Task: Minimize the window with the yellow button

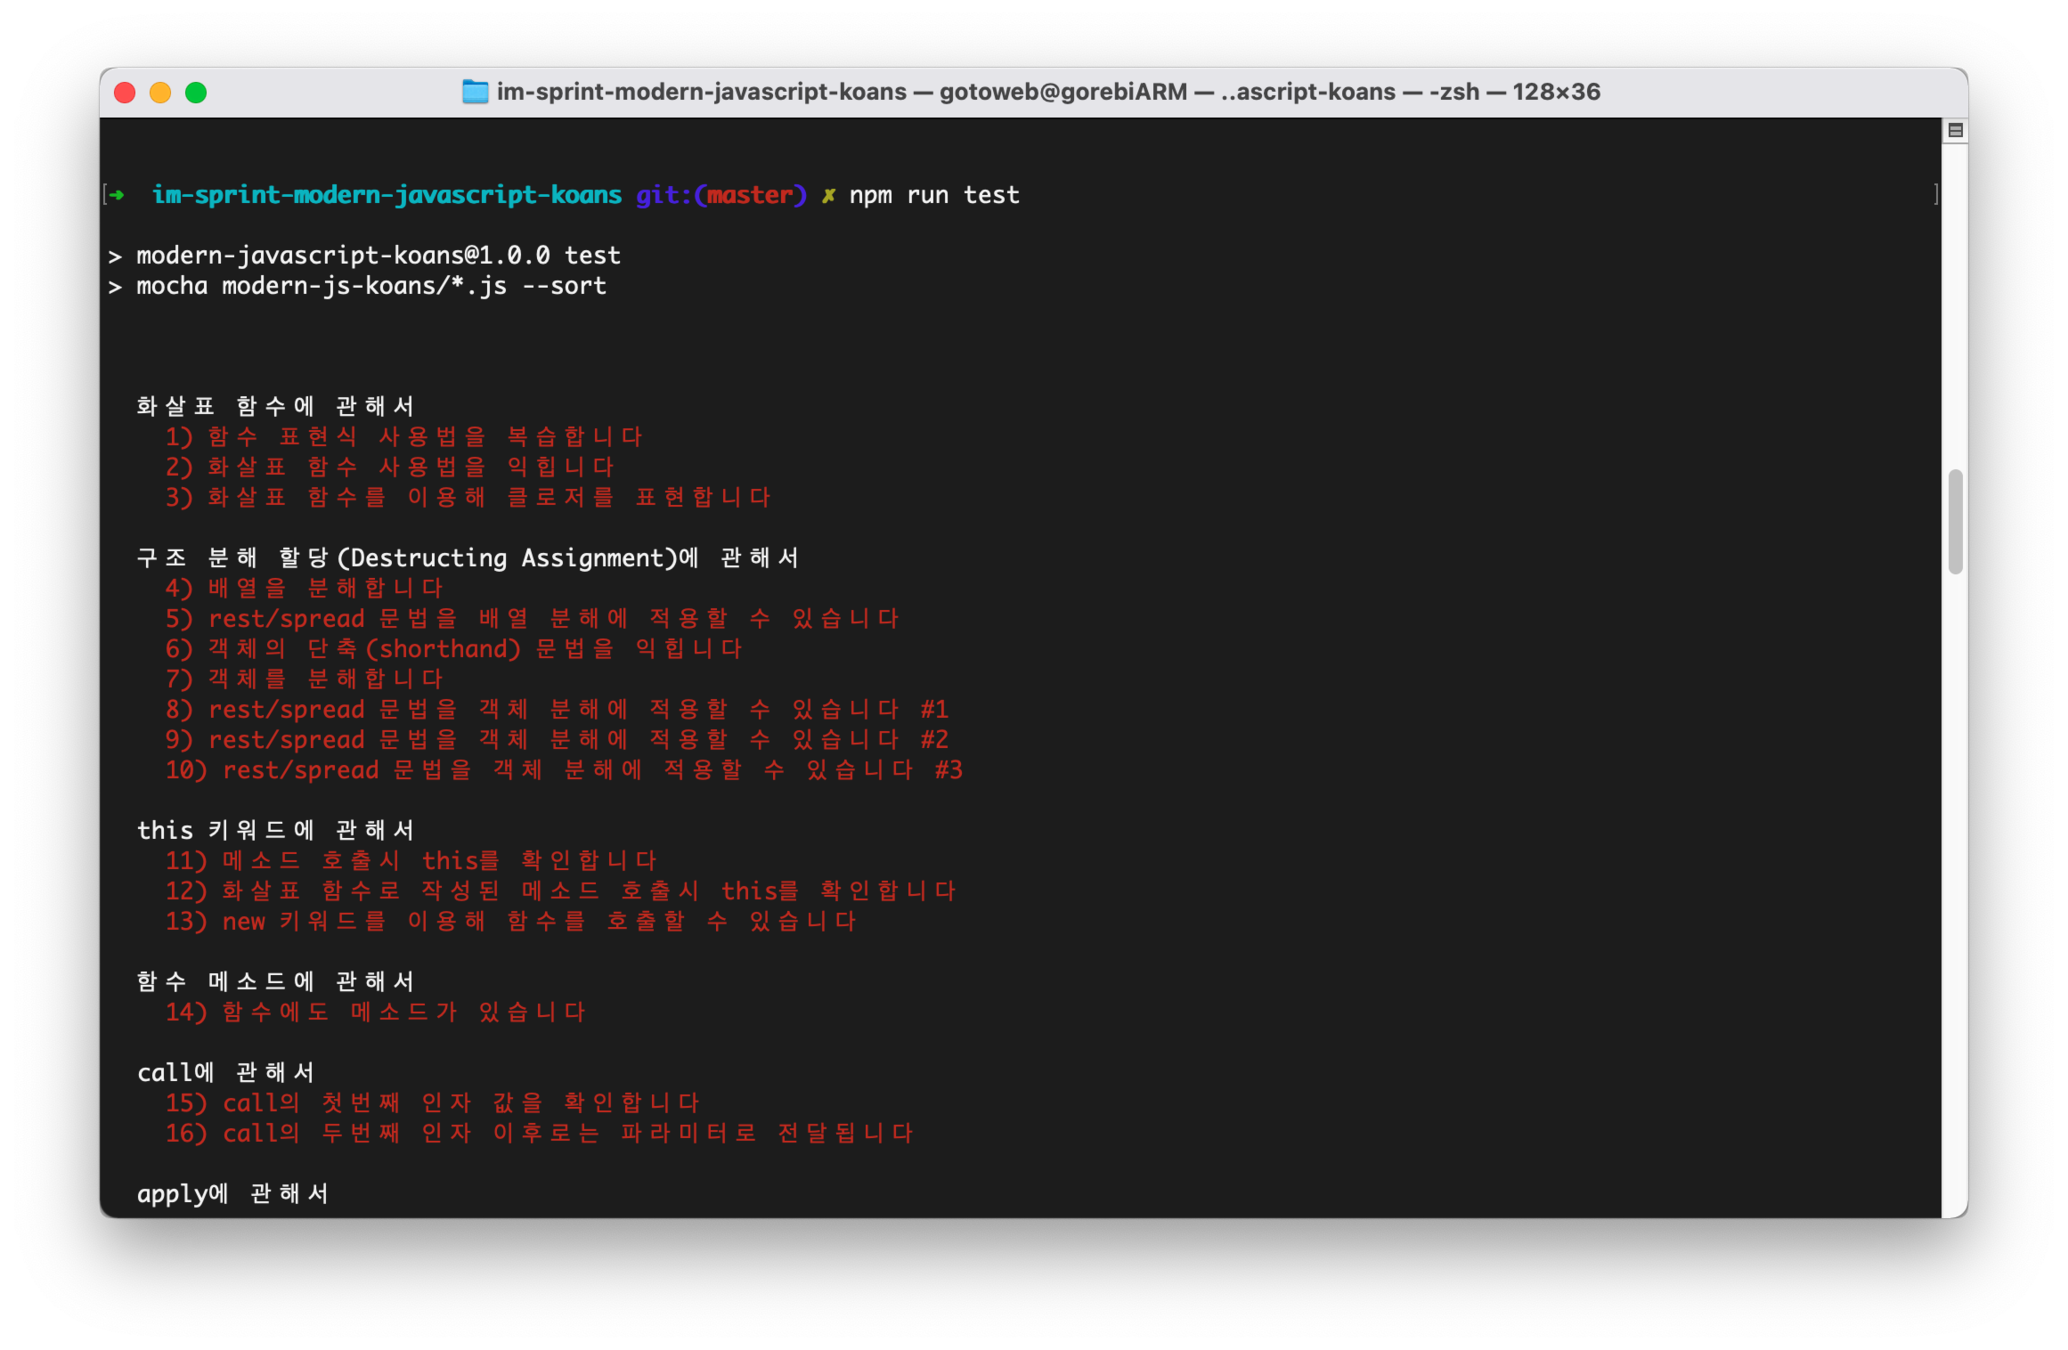Action: (160, 93)
